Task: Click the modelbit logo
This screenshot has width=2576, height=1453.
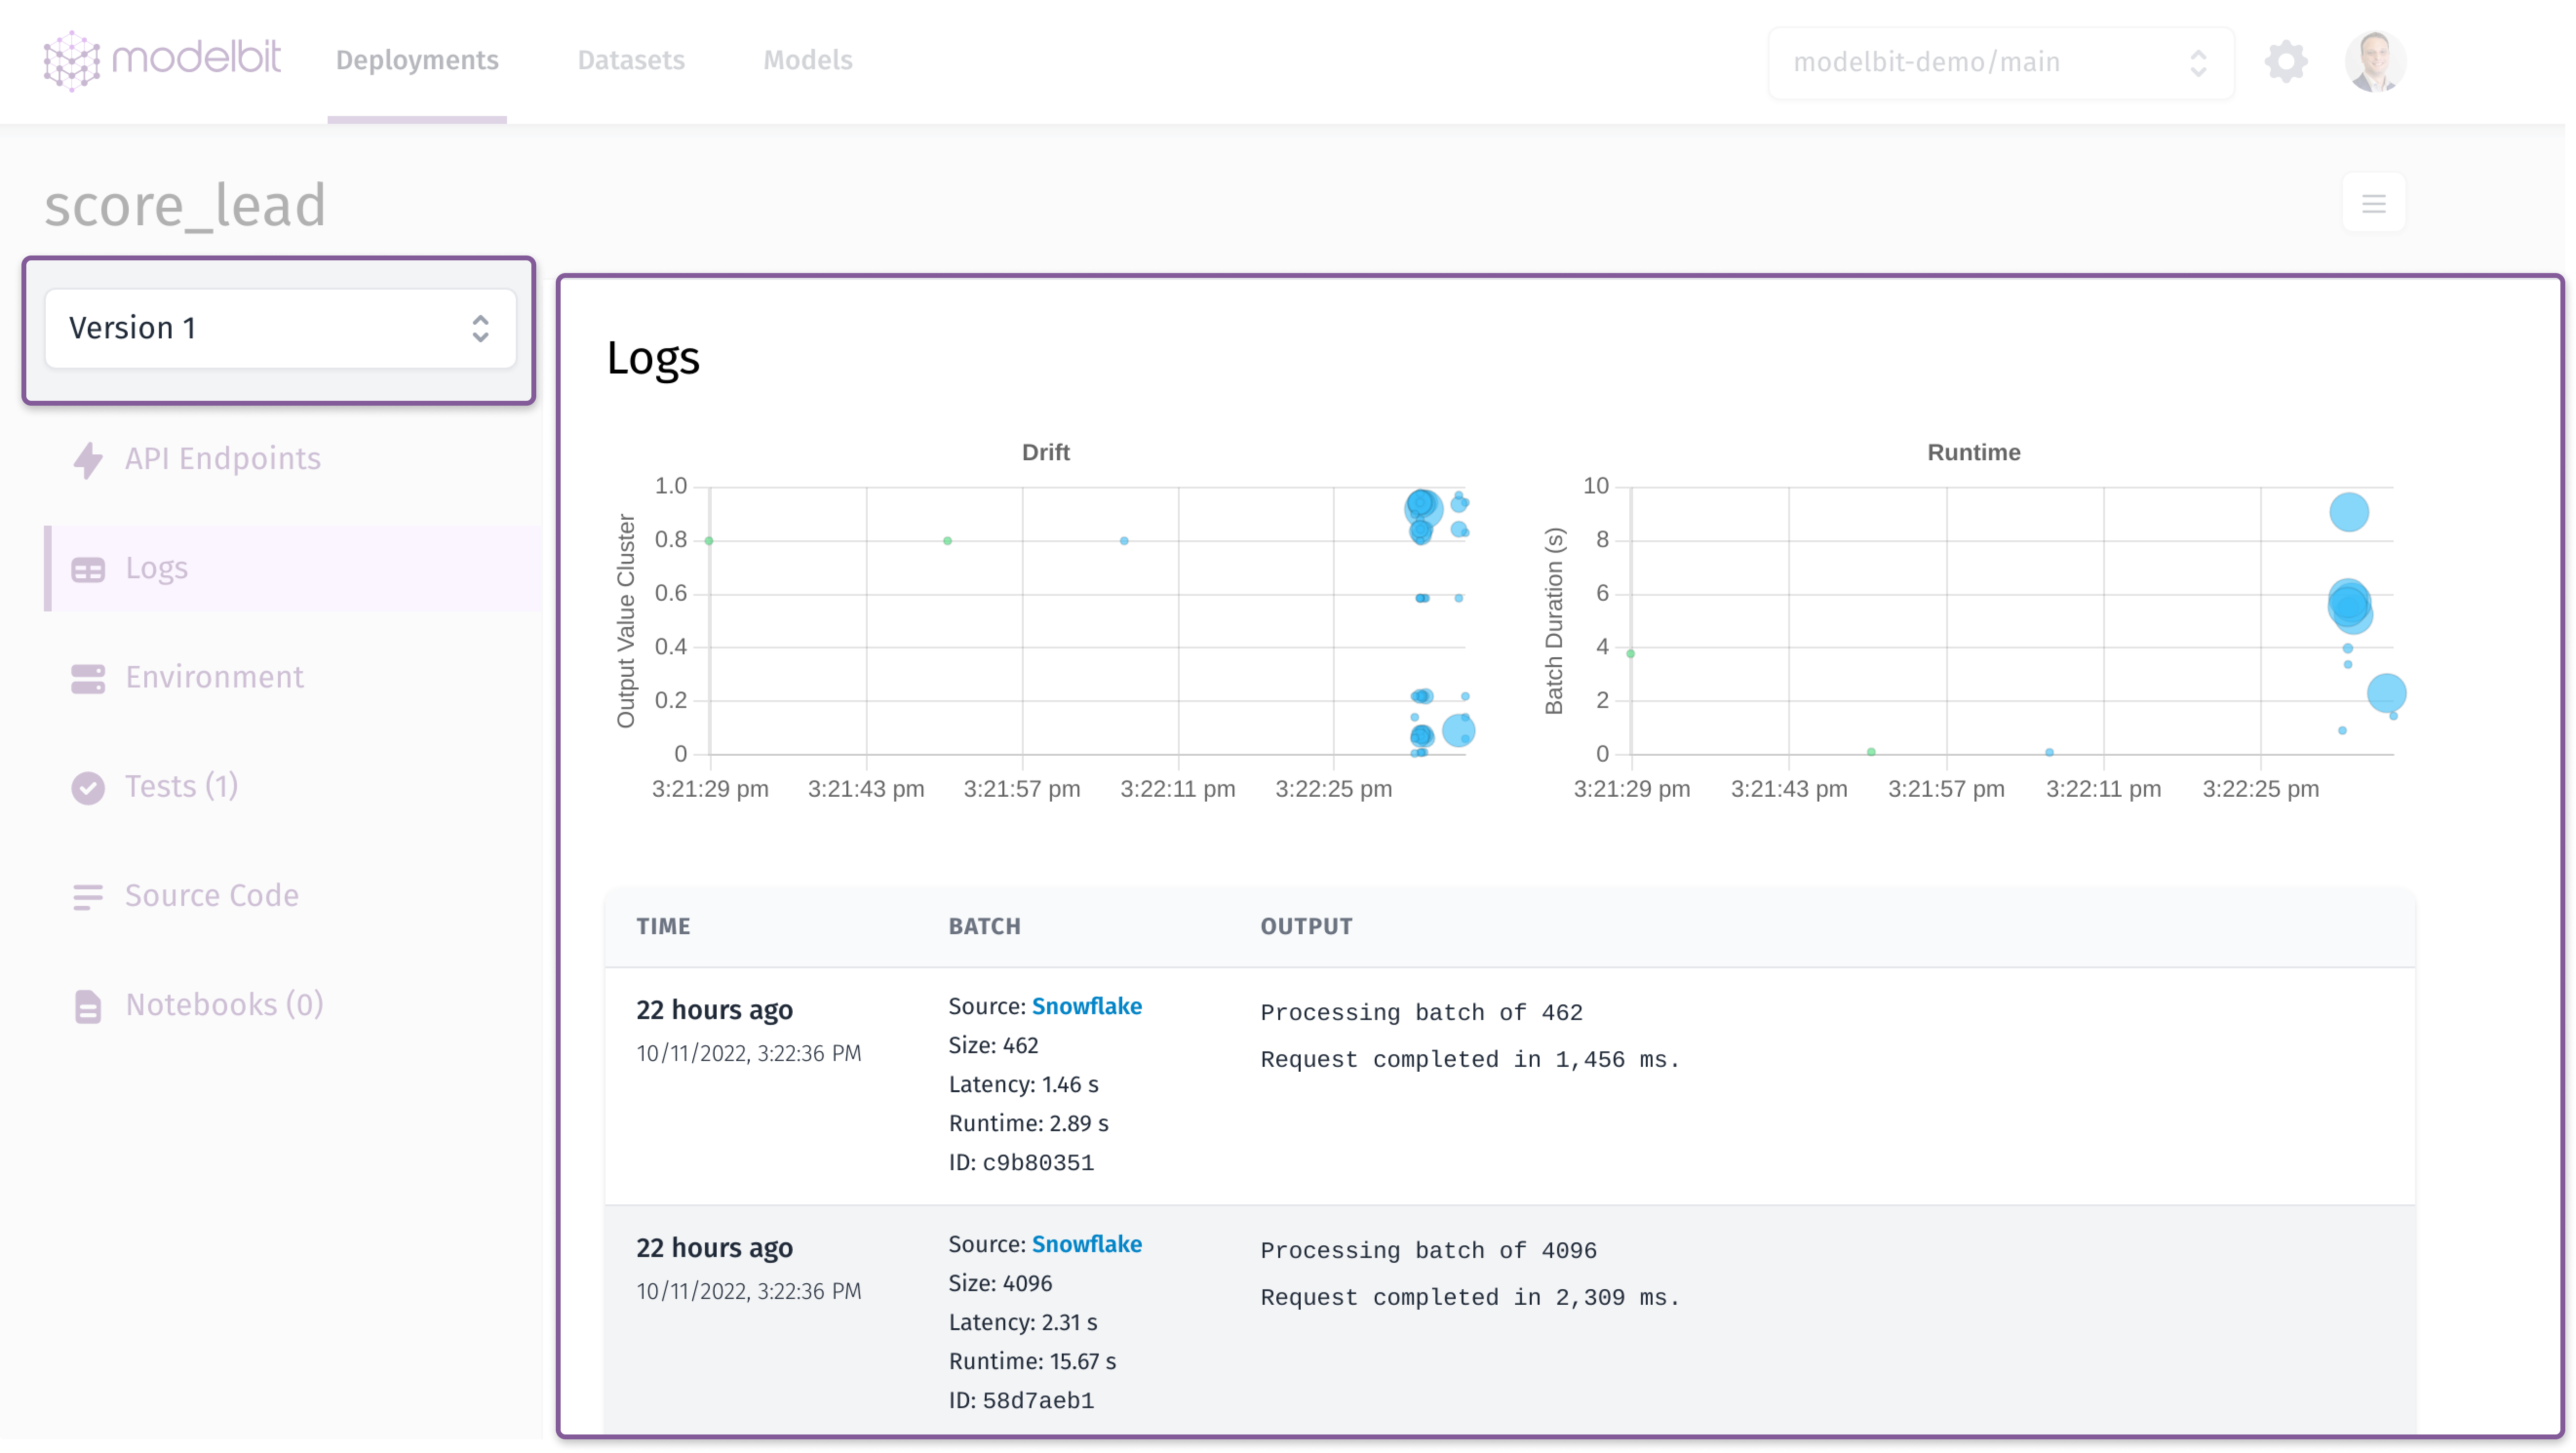Action: [162, 60]
